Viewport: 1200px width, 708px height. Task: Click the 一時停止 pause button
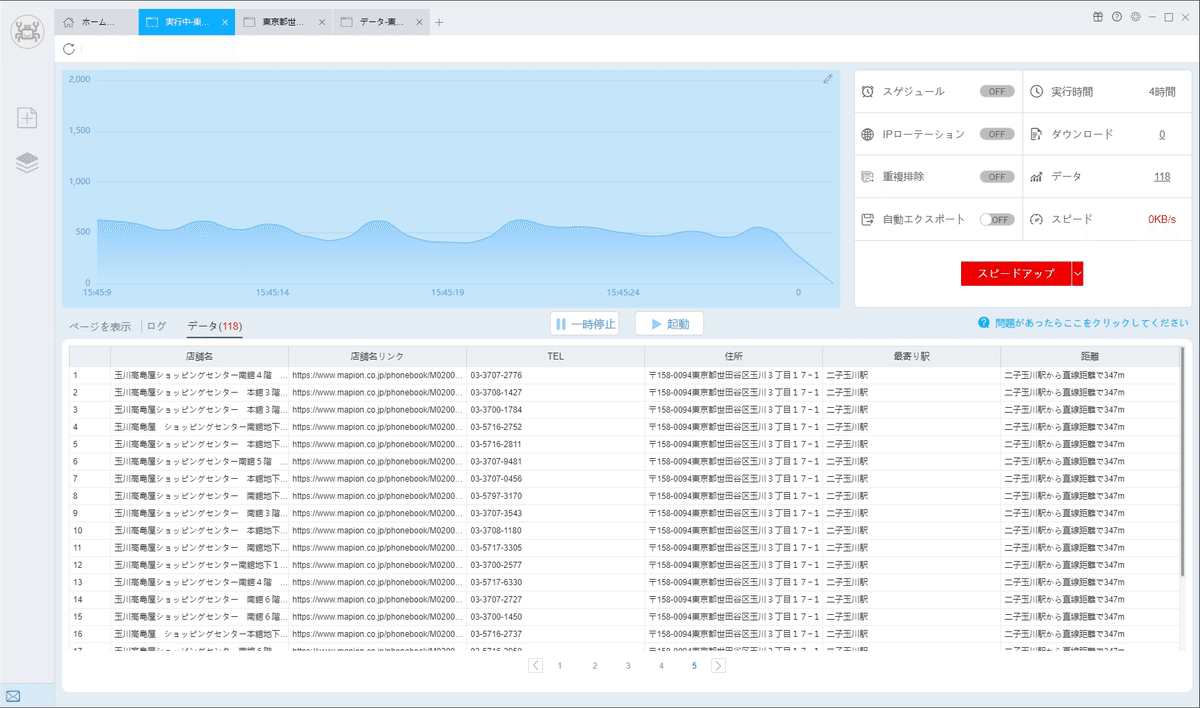click(584, 324)
